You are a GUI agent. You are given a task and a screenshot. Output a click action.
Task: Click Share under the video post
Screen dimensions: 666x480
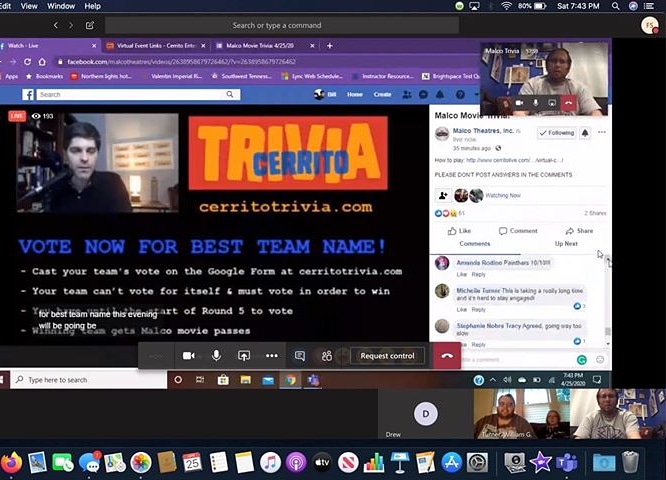[579, 231]
